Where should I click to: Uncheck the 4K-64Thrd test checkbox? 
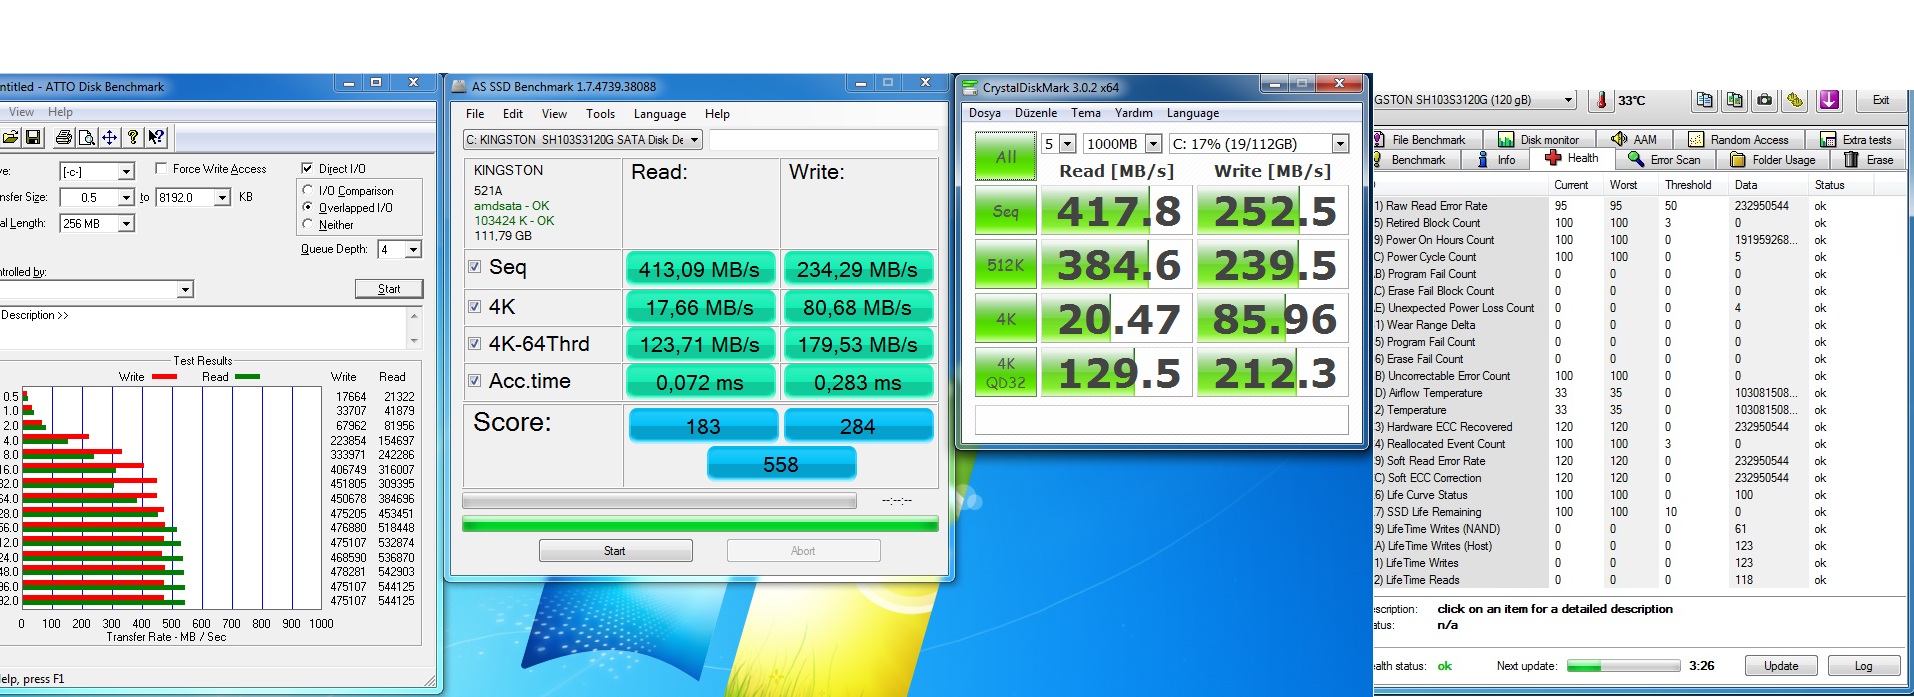click(x=475, y=344)
